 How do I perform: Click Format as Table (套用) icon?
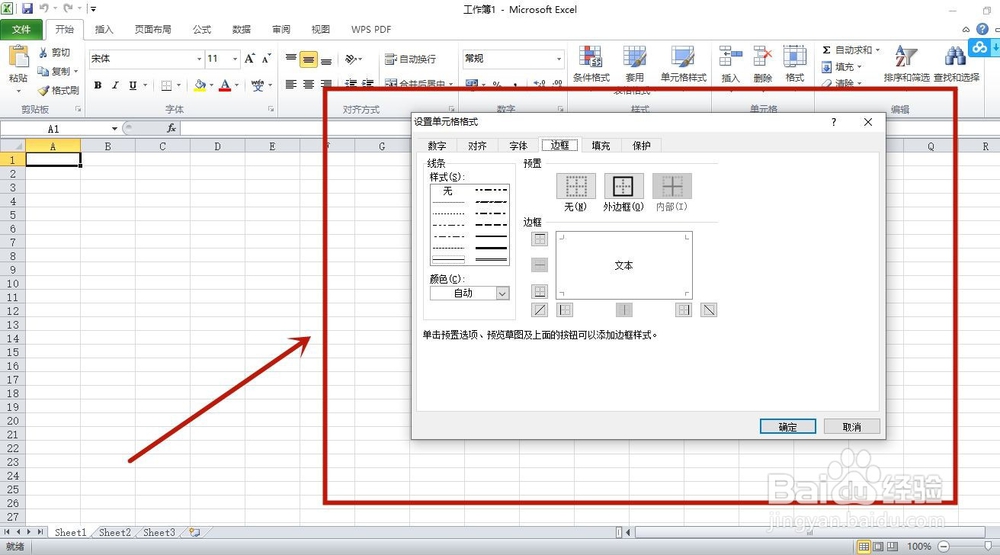click(x=634, y=57)
